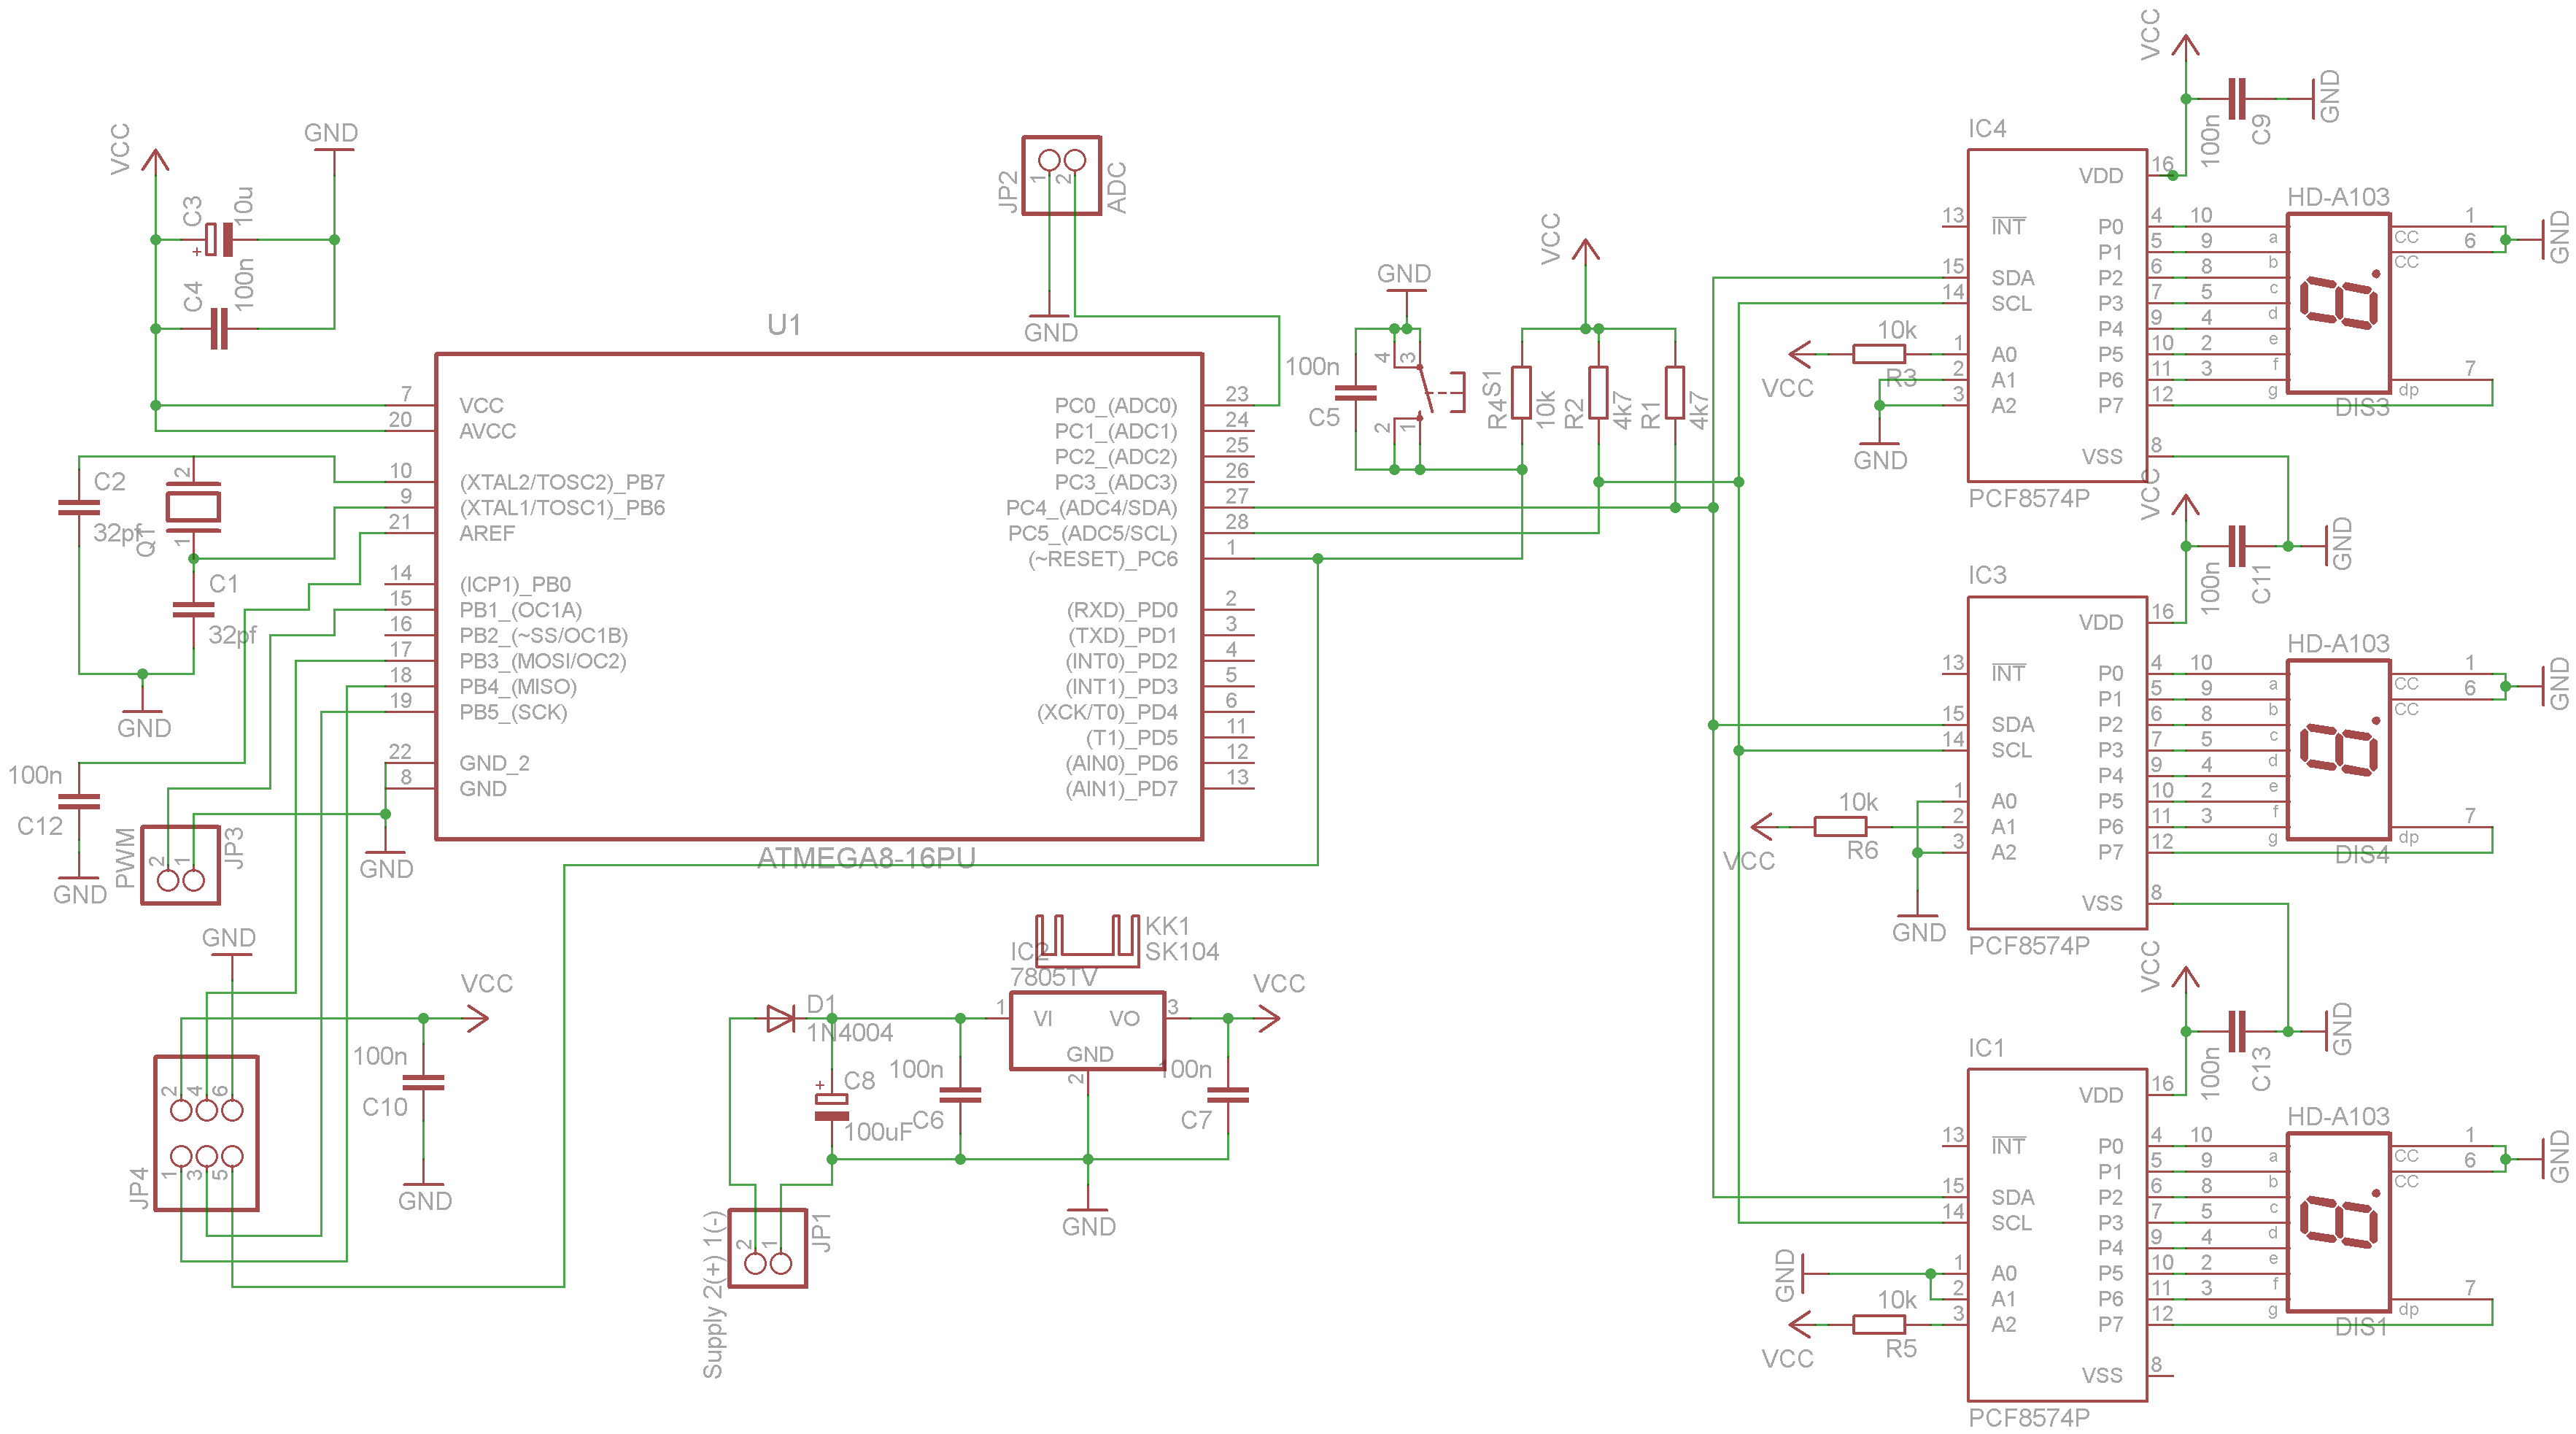The height and width of the screenshot is (1434, 2576).
Task: Click the 1N4004 diode value text
Action: pyautogui.click(x=850, y=1033)
